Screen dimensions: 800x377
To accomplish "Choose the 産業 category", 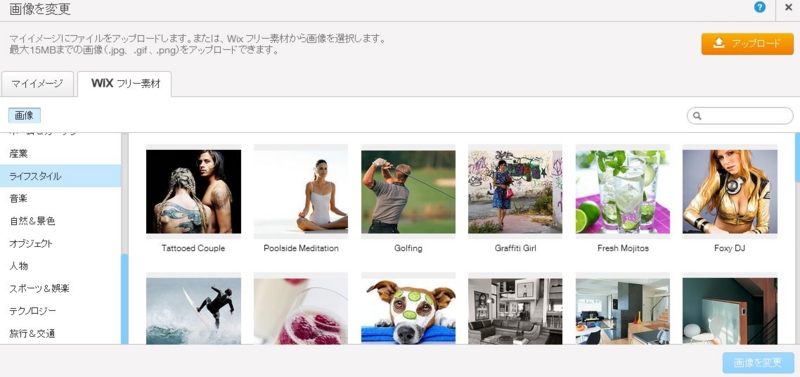I will (60, 154).
